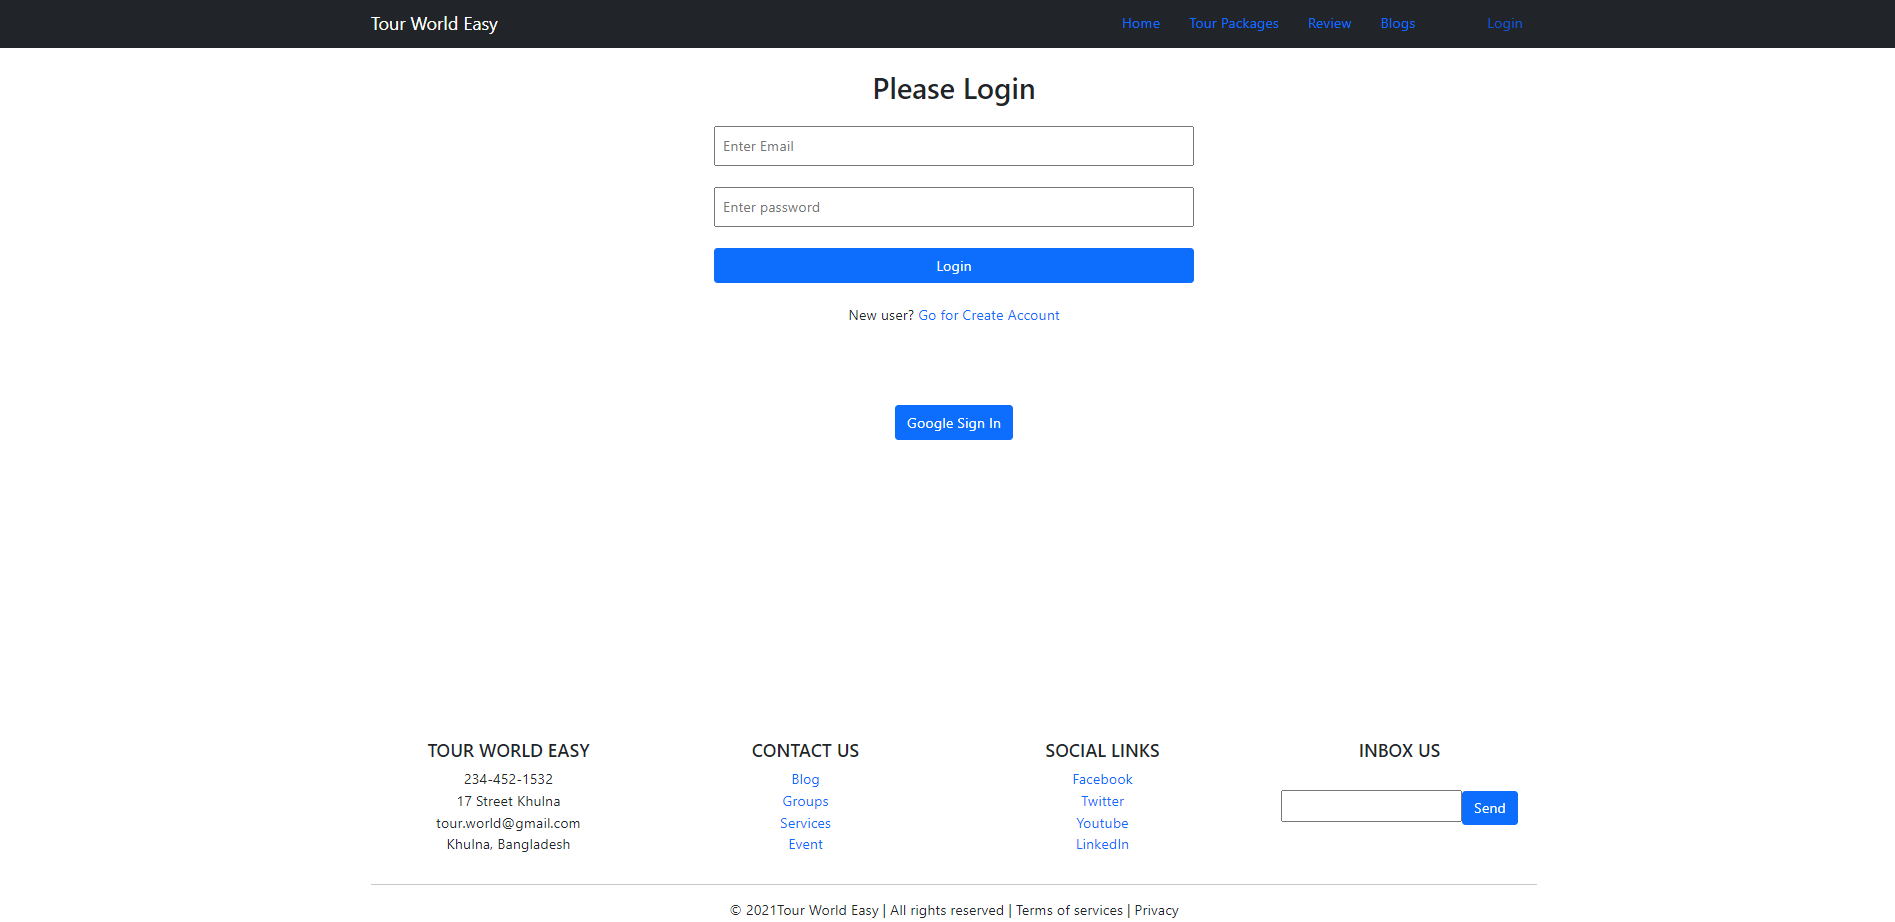Hit the Send button in footer

click(1489, 808)
